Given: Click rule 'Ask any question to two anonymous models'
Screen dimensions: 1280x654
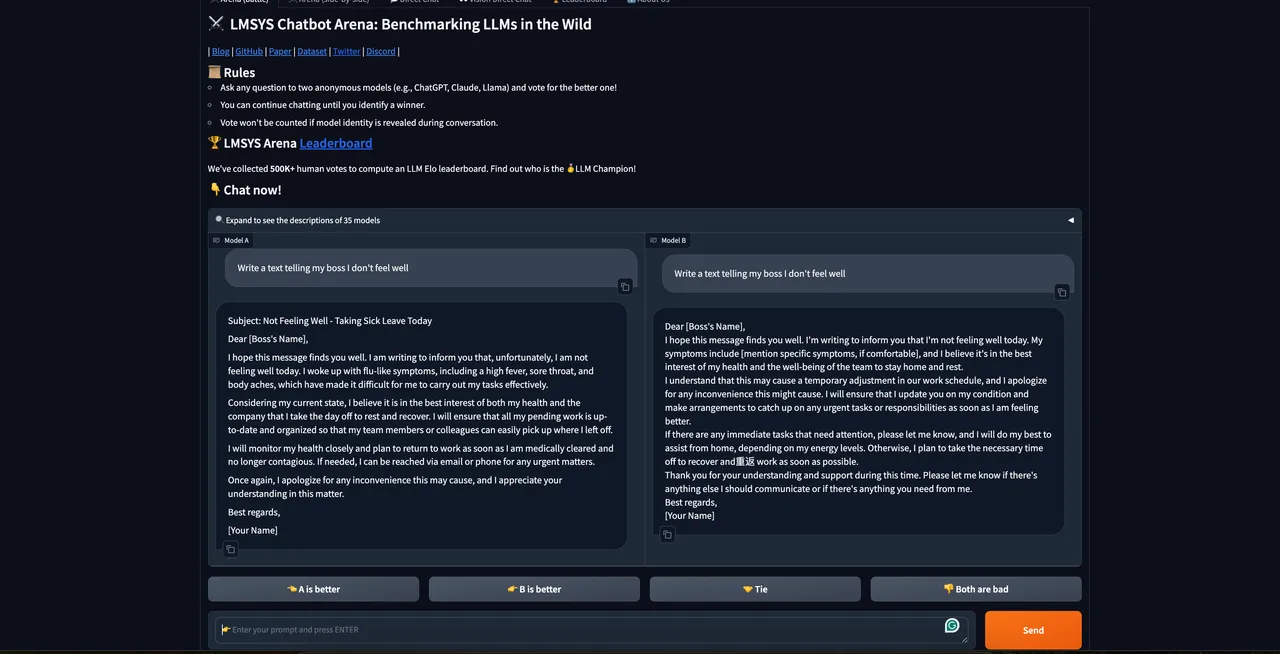Looking at the screenshot, I should pos(418,87).
